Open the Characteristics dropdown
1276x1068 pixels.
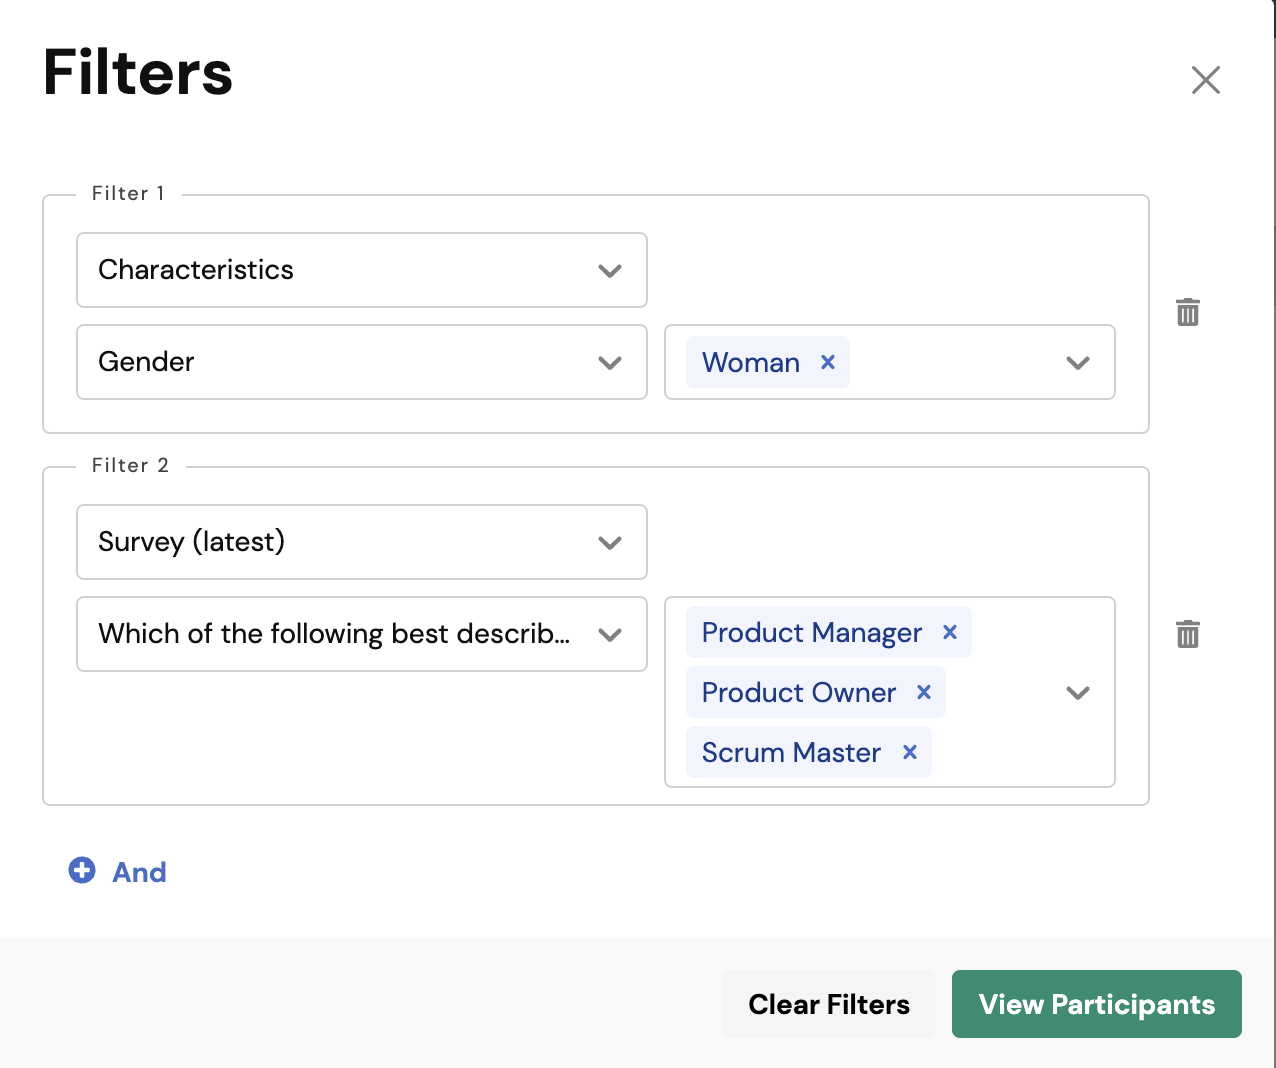tap(361, 270)
